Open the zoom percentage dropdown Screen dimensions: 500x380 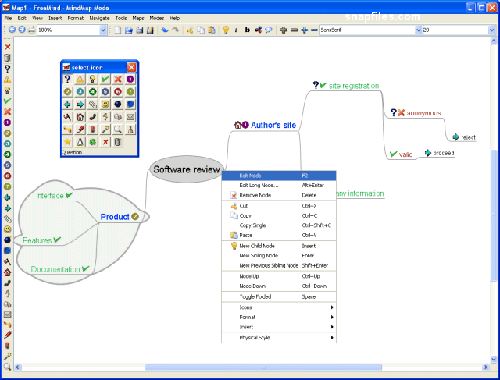coord(103,30)
